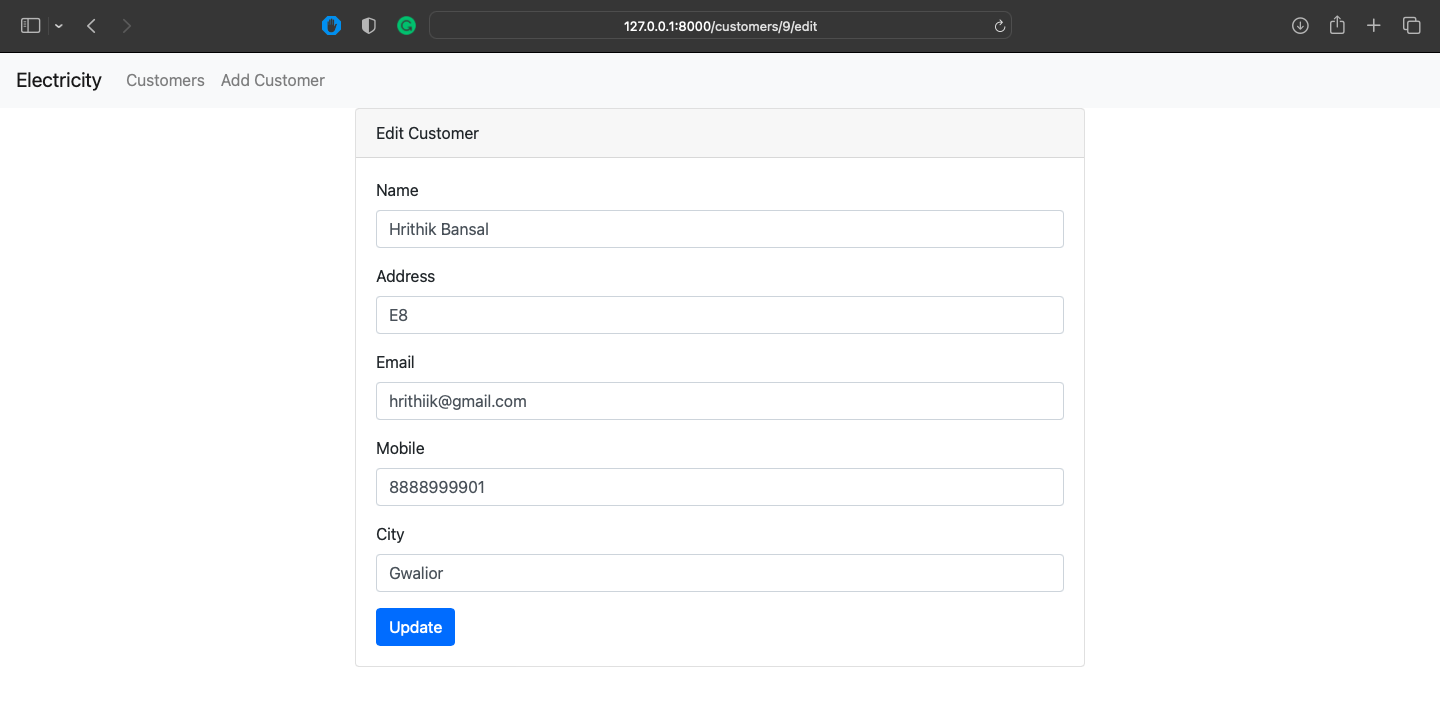Click the City field label
The height and width of the screenshot is (704, 1440).
click(390, 534)
